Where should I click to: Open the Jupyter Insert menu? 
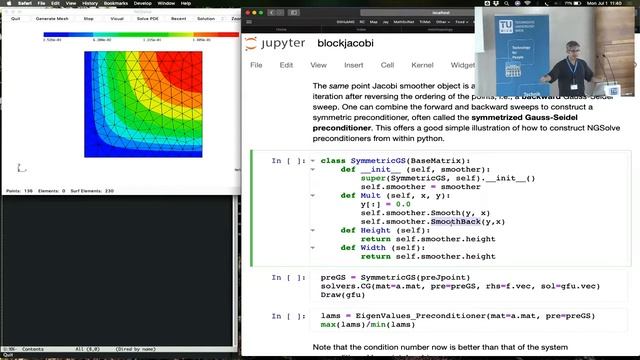353,65
